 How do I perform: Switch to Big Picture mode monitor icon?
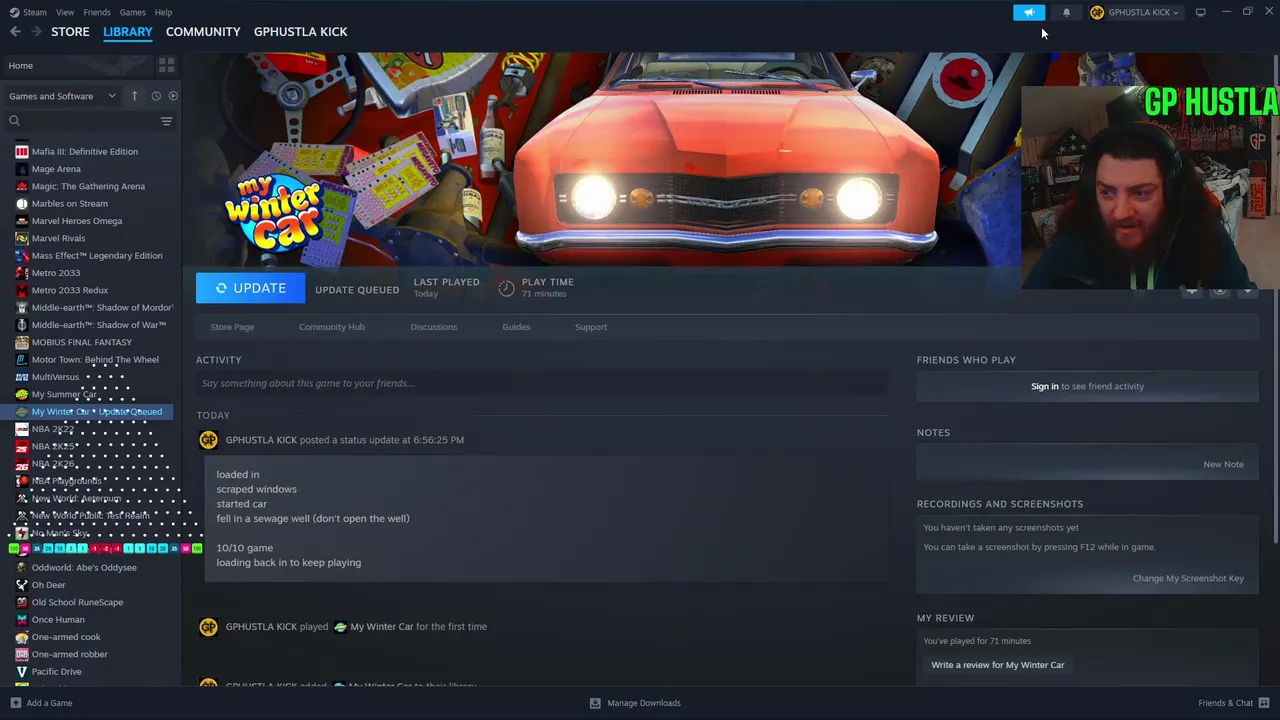pos(1200,12)
